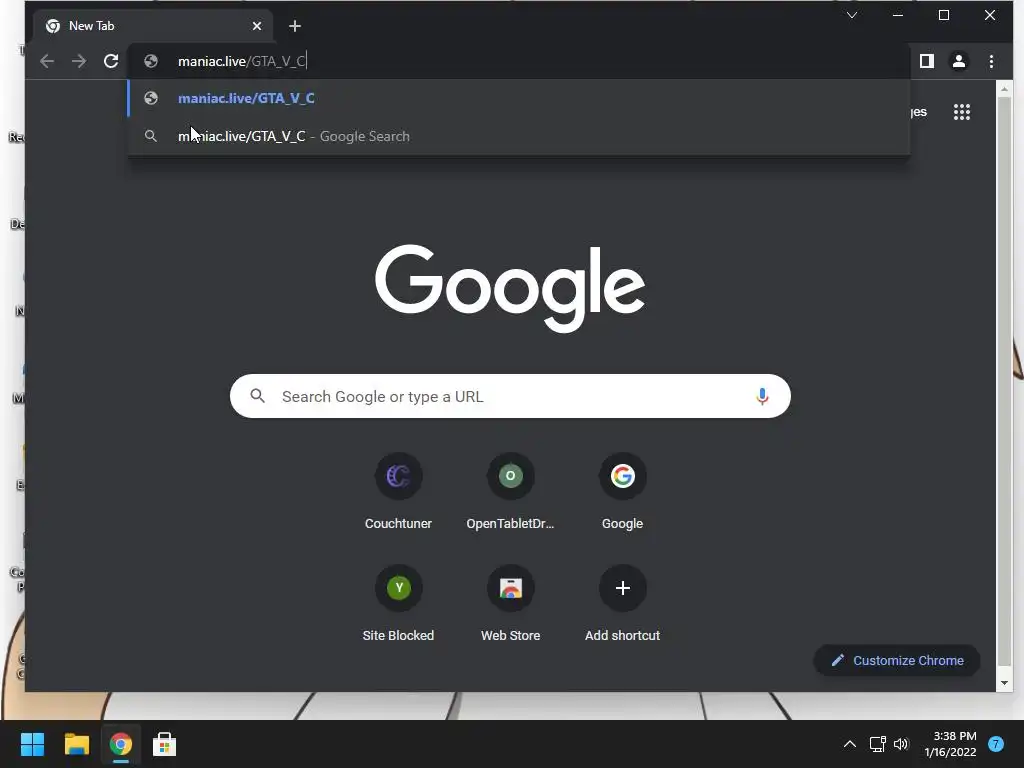Viewport: 1024px width, 768px height.
Task: Open File Explorer from the taskbar
Action: [76, 744]
